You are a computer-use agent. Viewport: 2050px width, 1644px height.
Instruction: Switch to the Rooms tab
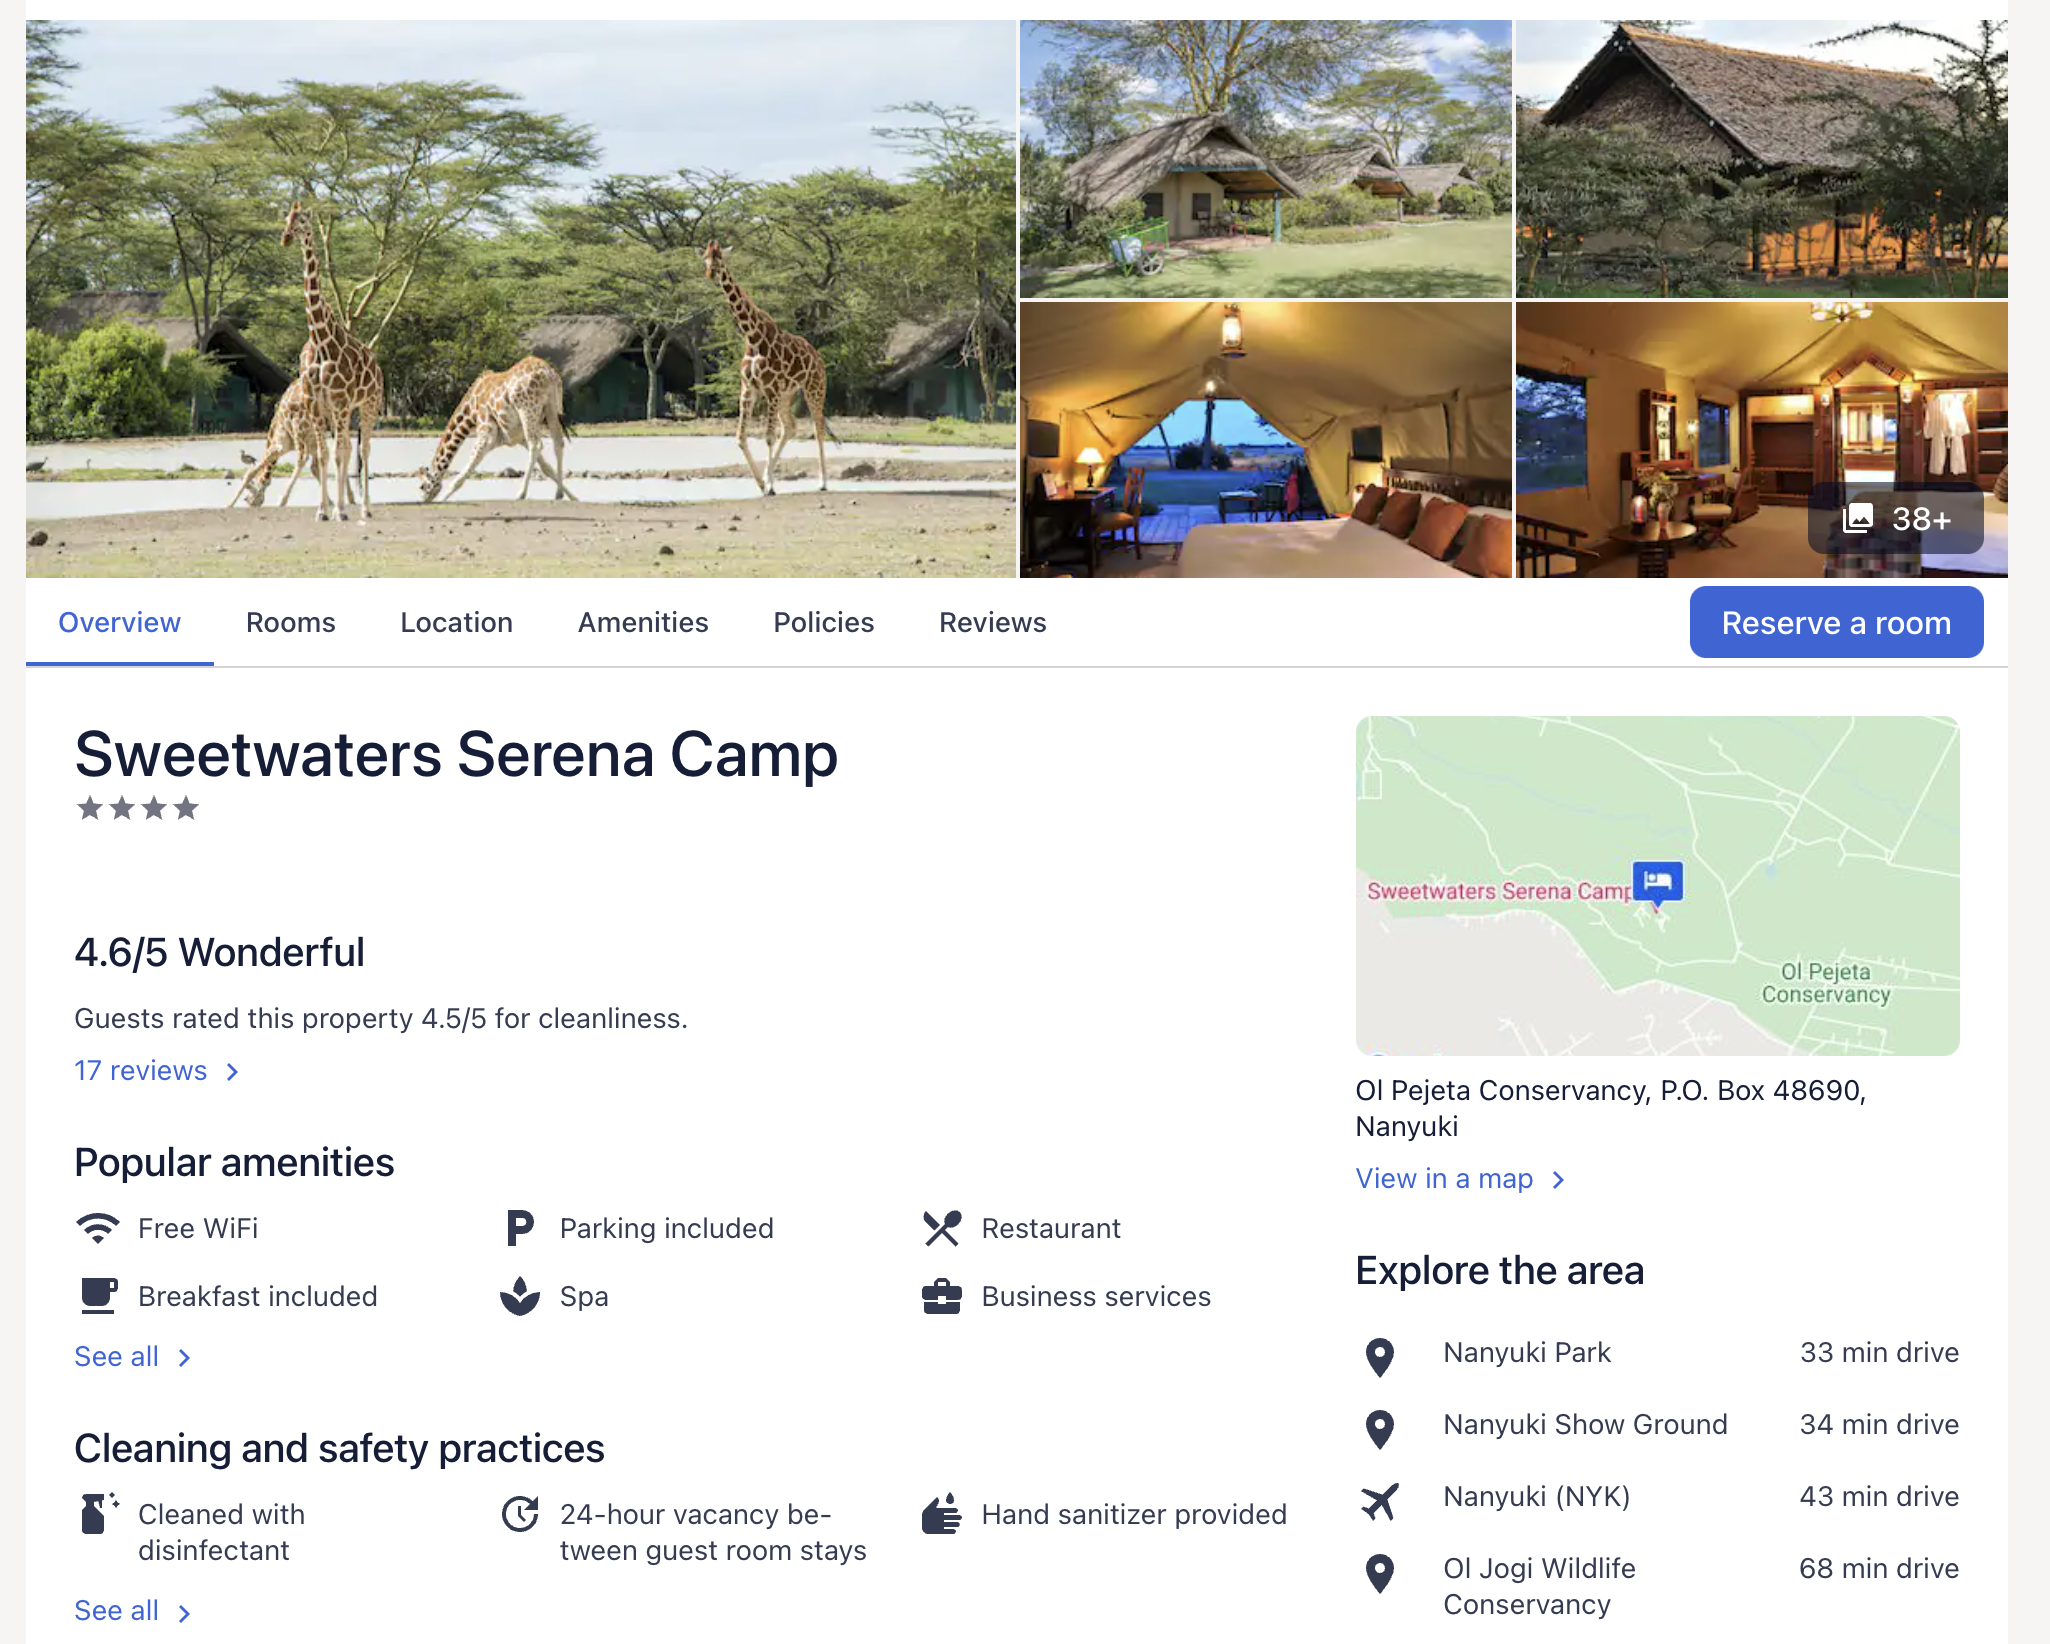(x=291, y=623)
